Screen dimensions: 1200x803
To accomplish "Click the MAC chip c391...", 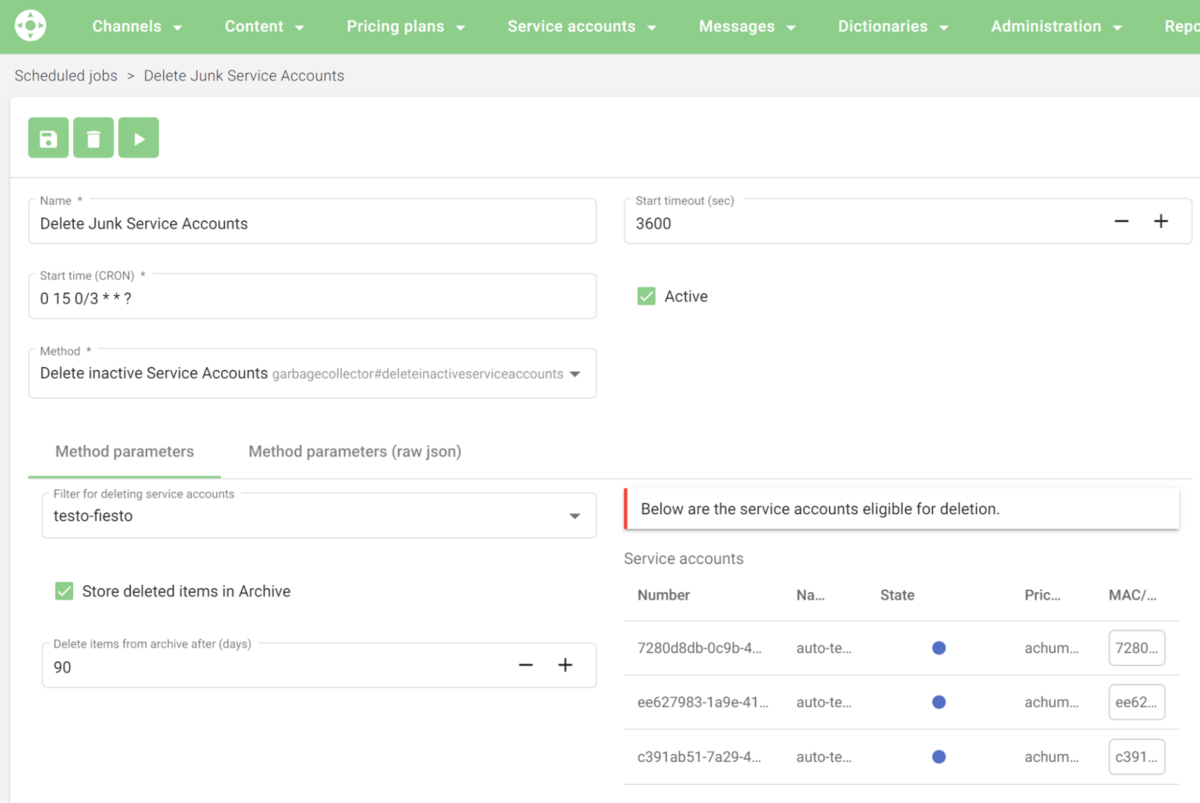I will coord(1137,757).
